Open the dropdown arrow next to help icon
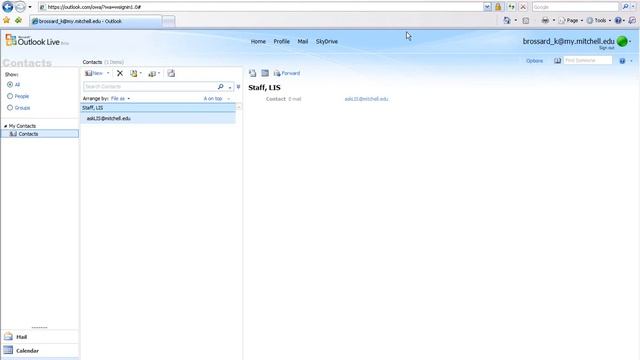Screen dimensions: 640x360 (631, 61)
